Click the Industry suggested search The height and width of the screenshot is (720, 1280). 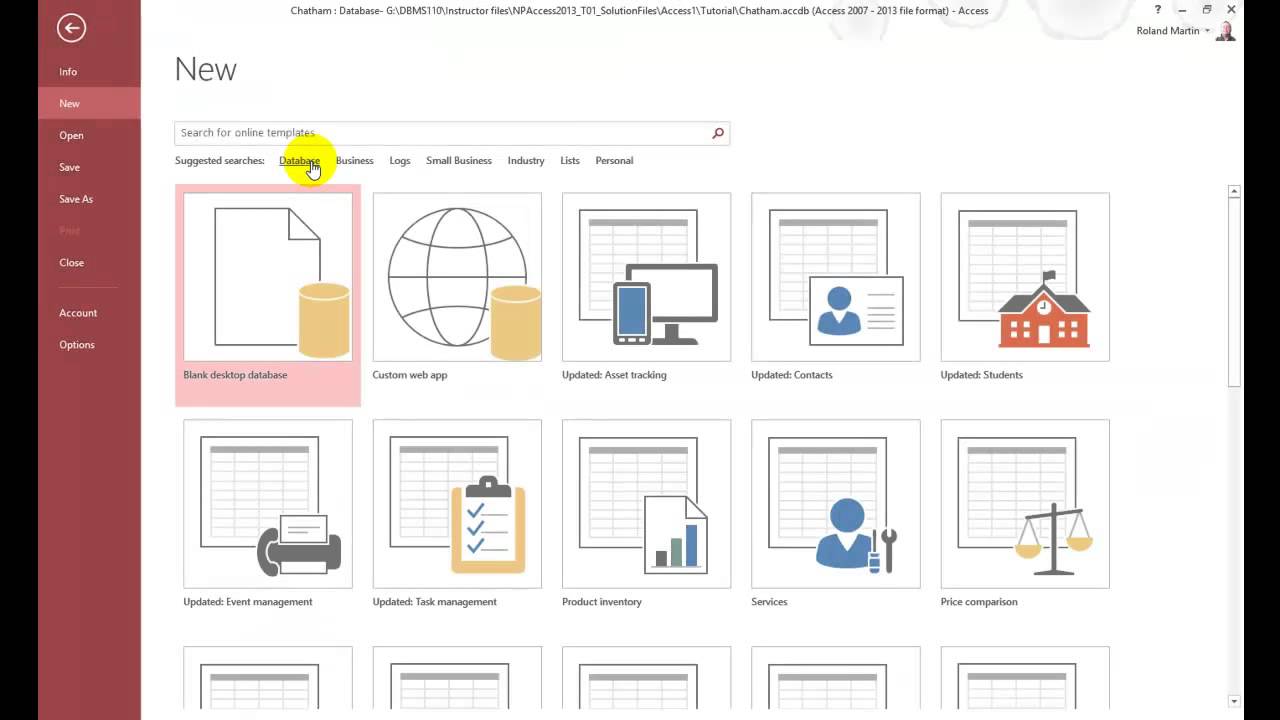[x=526, y=161]
